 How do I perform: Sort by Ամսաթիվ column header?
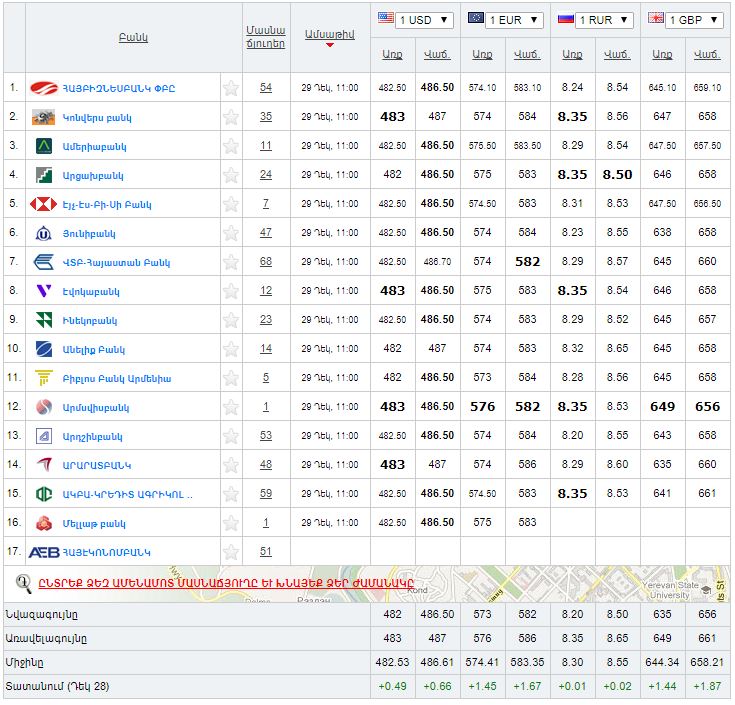click(330, 34)
